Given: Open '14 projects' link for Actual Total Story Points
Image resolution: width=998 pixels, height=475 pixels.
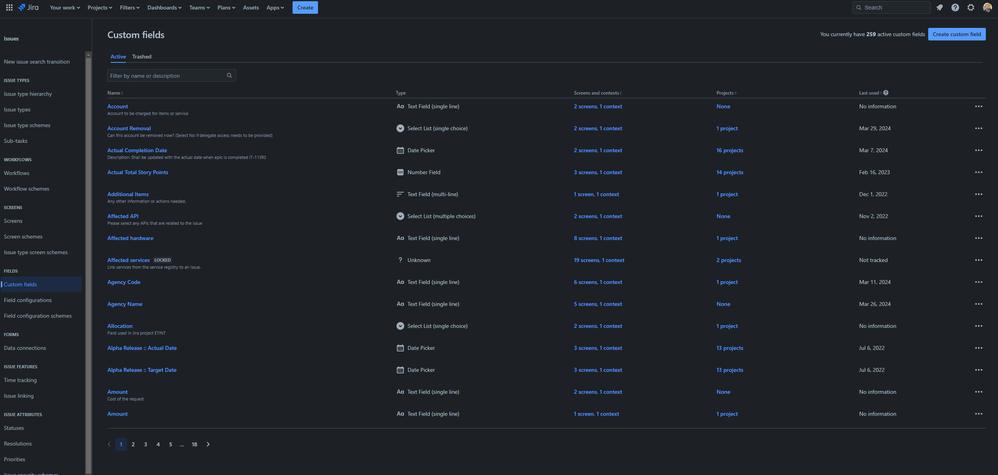Looking at the screenshot, I should coord(729,173).
